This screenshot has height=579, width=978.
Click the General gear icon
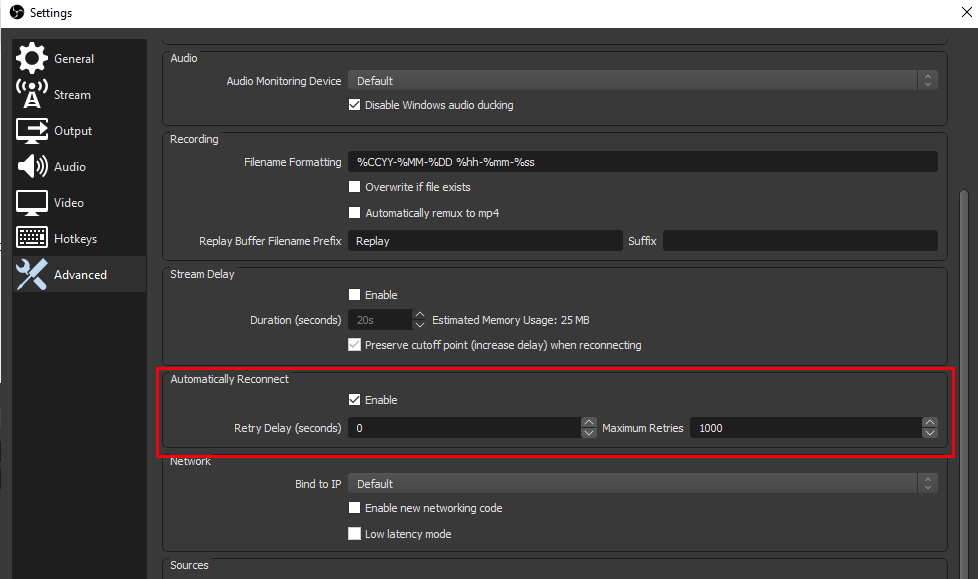pos(31,58)
